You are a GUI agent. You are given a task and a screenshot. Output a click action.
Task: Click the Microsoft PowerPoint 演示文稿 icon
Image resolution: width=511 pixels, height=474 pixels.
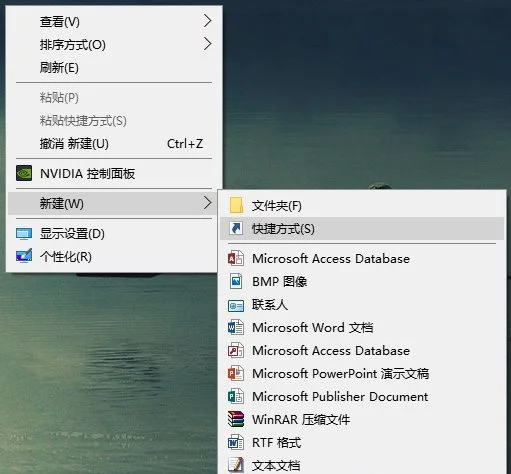click(236, 373)
